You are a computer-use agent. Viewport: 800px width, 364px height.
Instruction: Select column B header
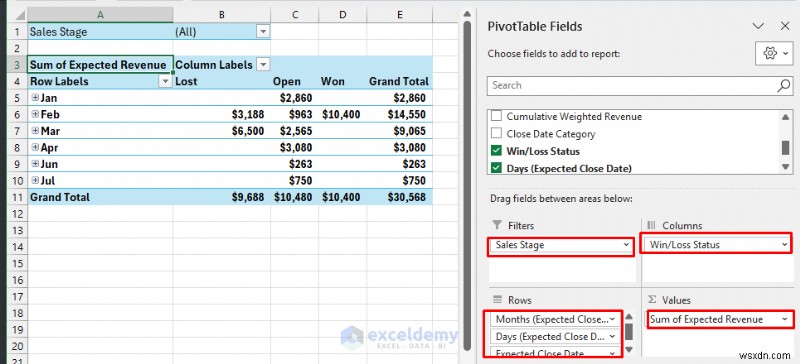221,15
